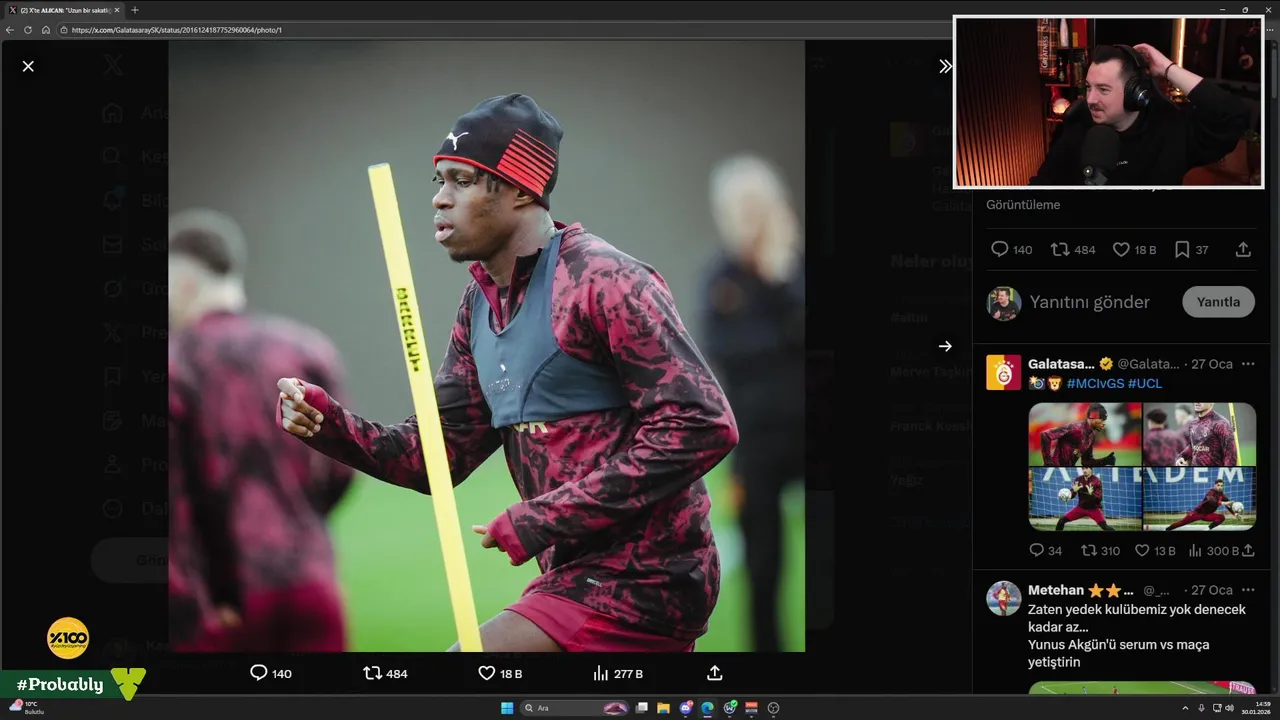Click the browser home button
Image resolution: width=1280 pixels, height=720 pixels.
click(45, 30)
